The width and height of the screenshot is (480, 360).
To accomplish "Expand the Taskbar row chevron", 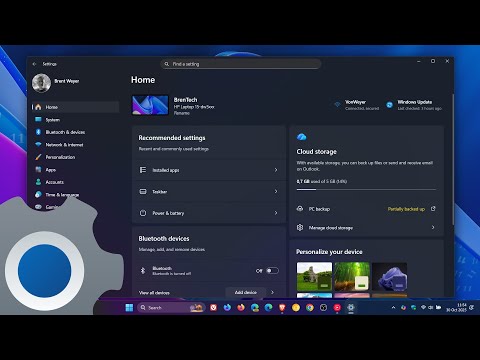I will pyautogui.click(x=276, y=191).
